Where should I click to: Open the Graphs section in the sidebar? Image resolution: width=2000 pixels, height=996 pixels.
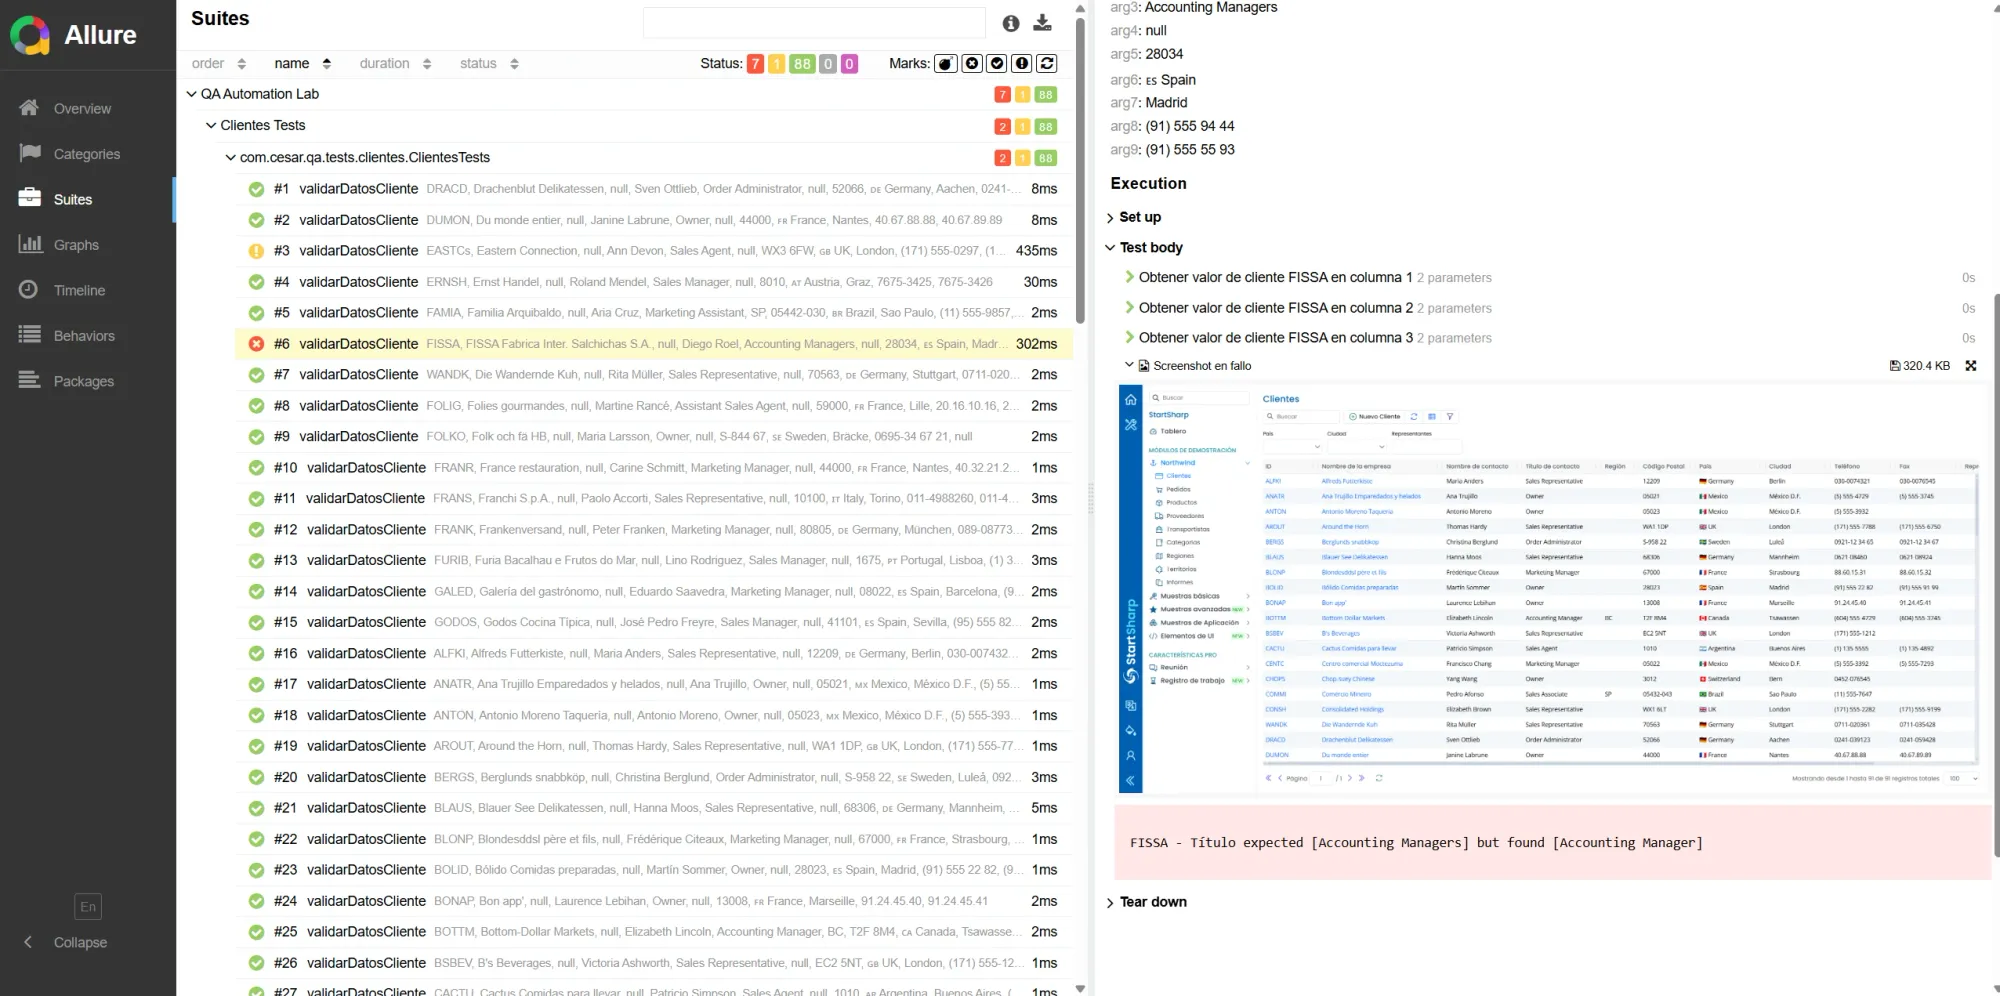[76, 244]
